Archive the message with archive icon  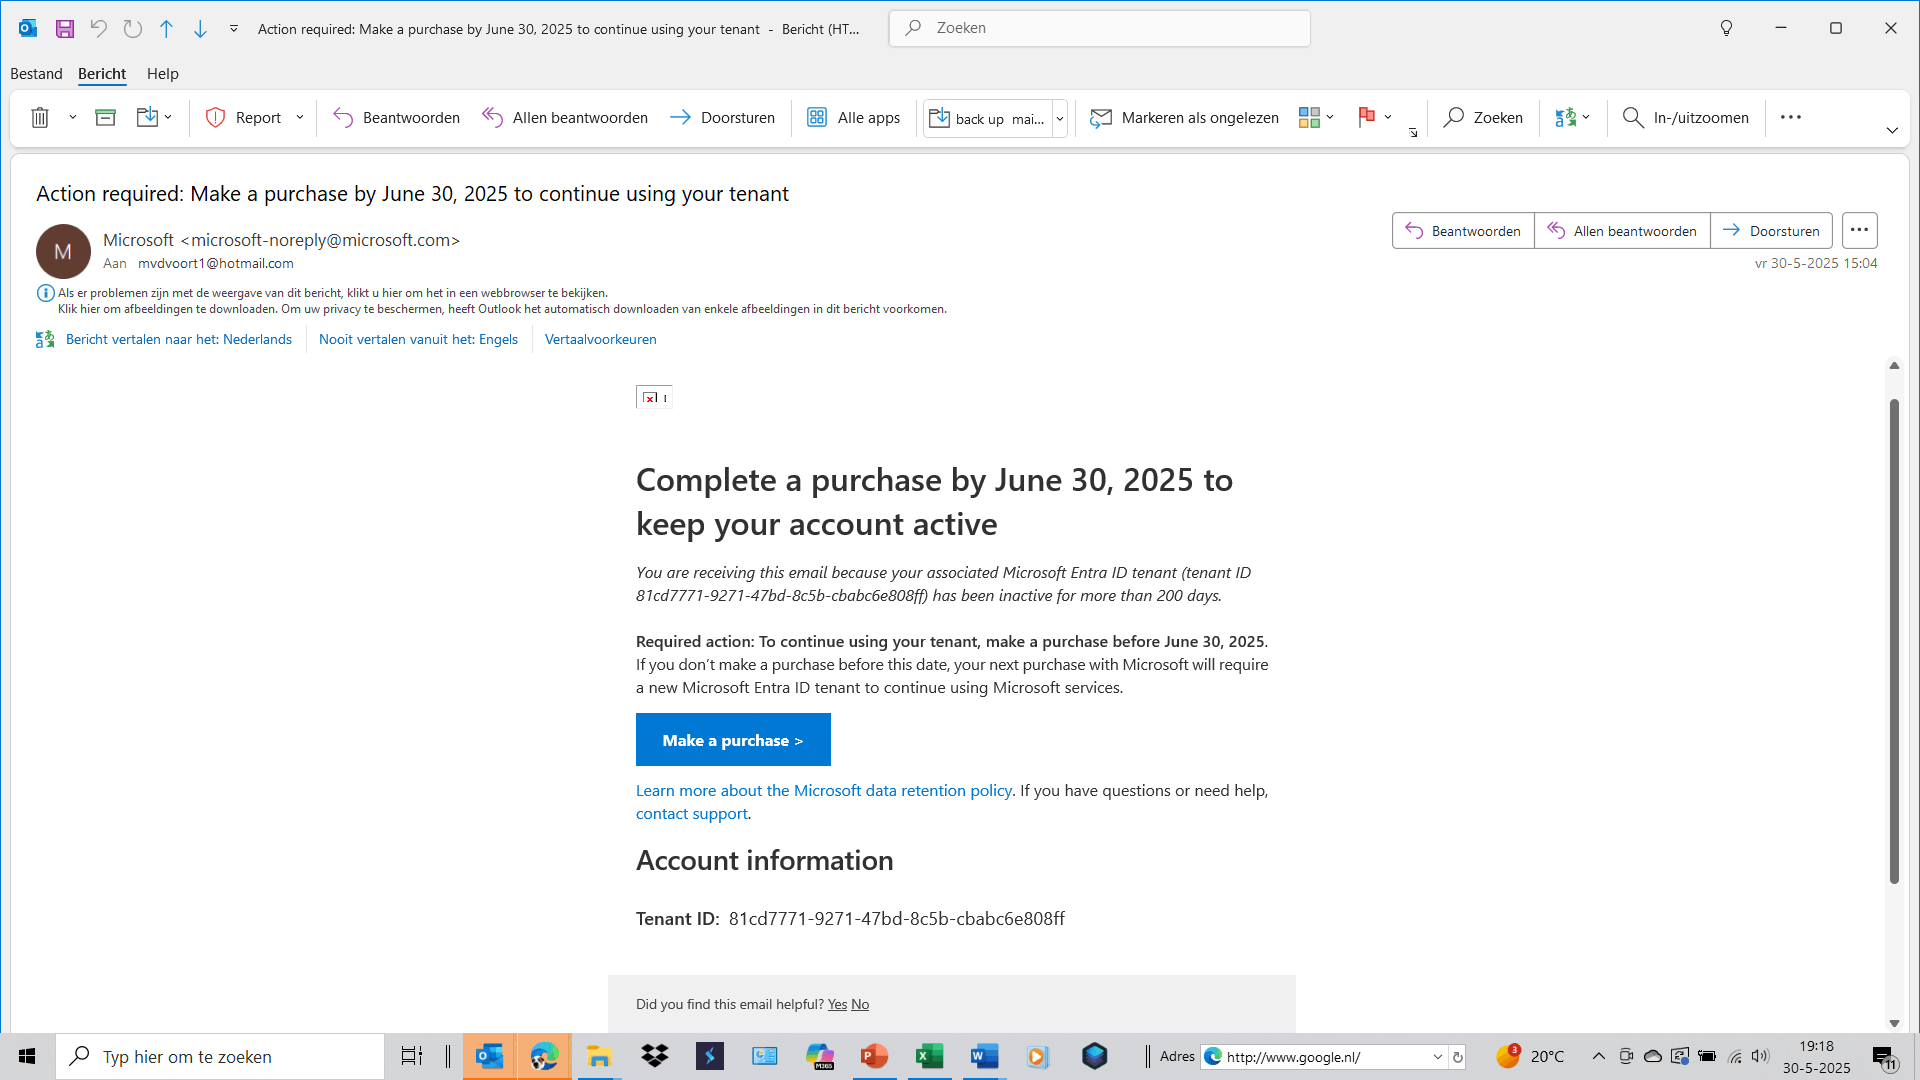pos(105,117)
